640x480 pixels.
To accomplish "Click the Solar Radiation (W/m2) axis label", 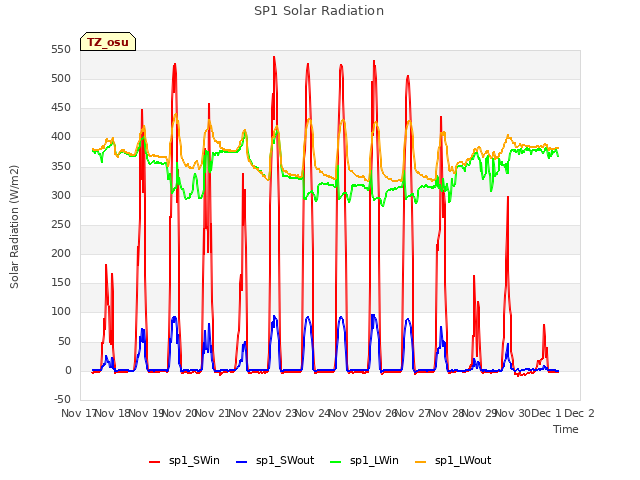I will pos(14,227).
